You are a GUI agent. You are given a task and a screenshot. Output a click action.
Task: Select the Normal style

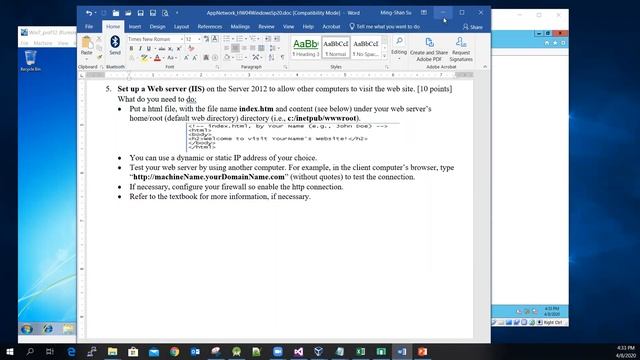click(336, 47)
